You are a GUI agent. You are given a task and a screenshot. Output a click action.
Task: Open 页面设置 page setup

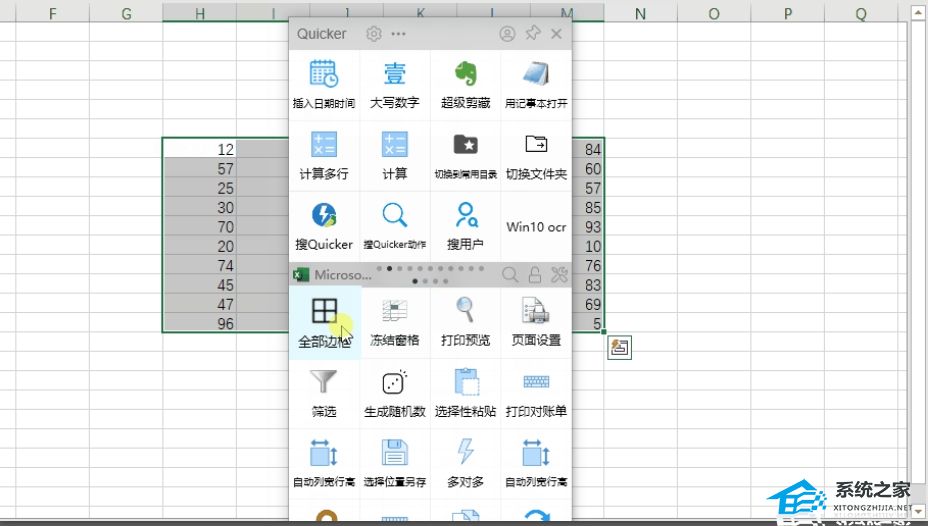[536, 322]
